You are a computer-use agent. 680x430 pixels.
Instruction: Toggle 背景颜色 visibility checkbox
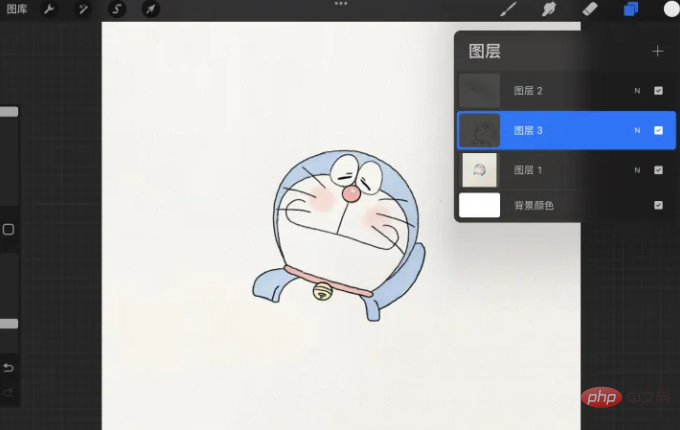[x=658, y=205]
